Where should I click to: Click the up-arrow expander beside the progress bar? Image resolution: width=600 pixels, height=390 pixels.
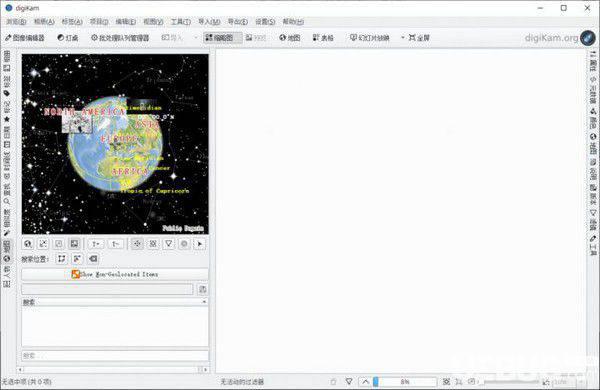[365, 382]
